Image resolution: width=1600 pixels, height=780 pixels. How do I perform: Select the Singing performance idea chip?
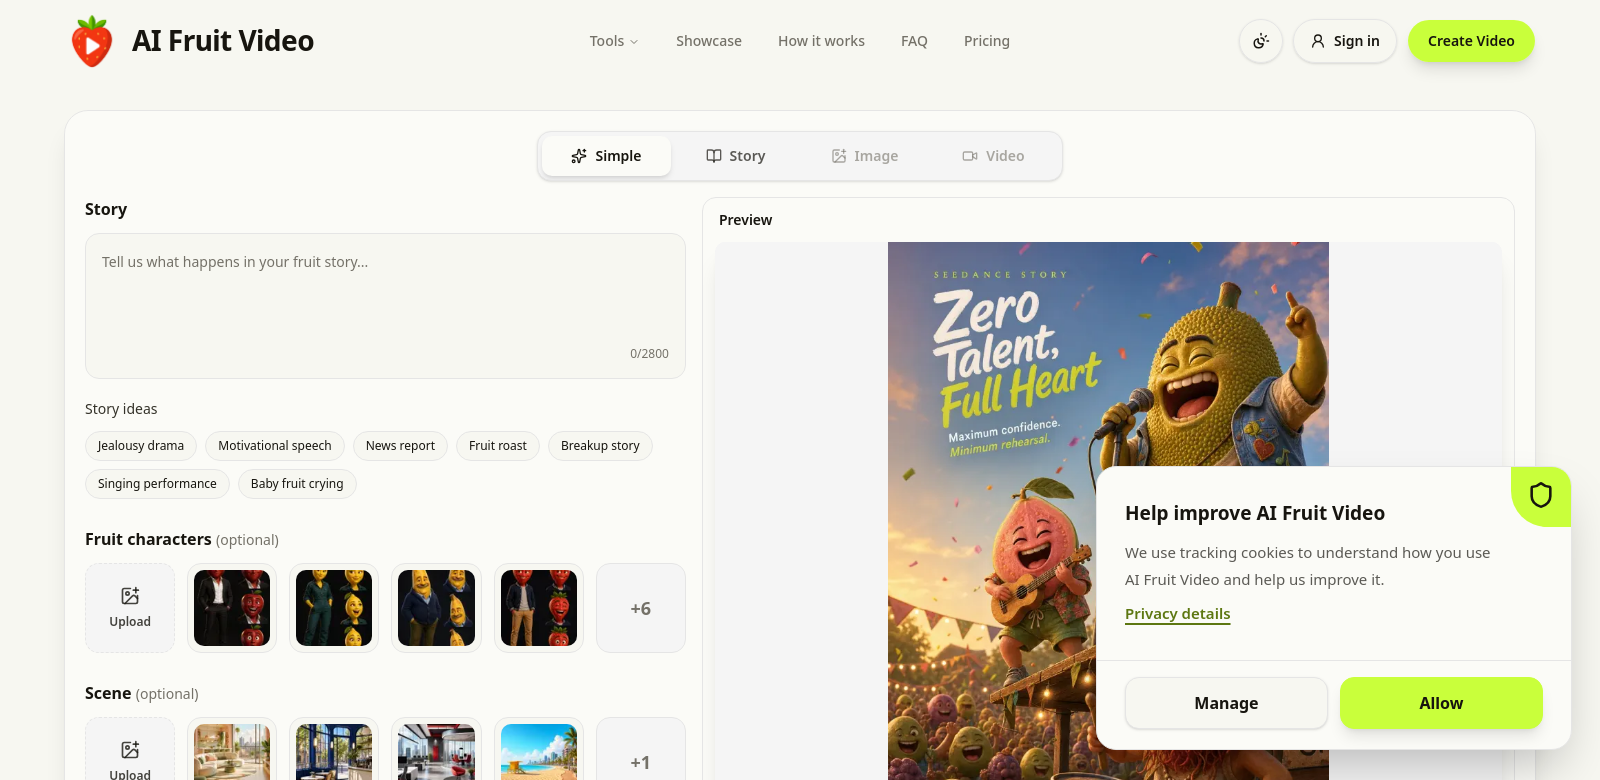pos(157,484)
